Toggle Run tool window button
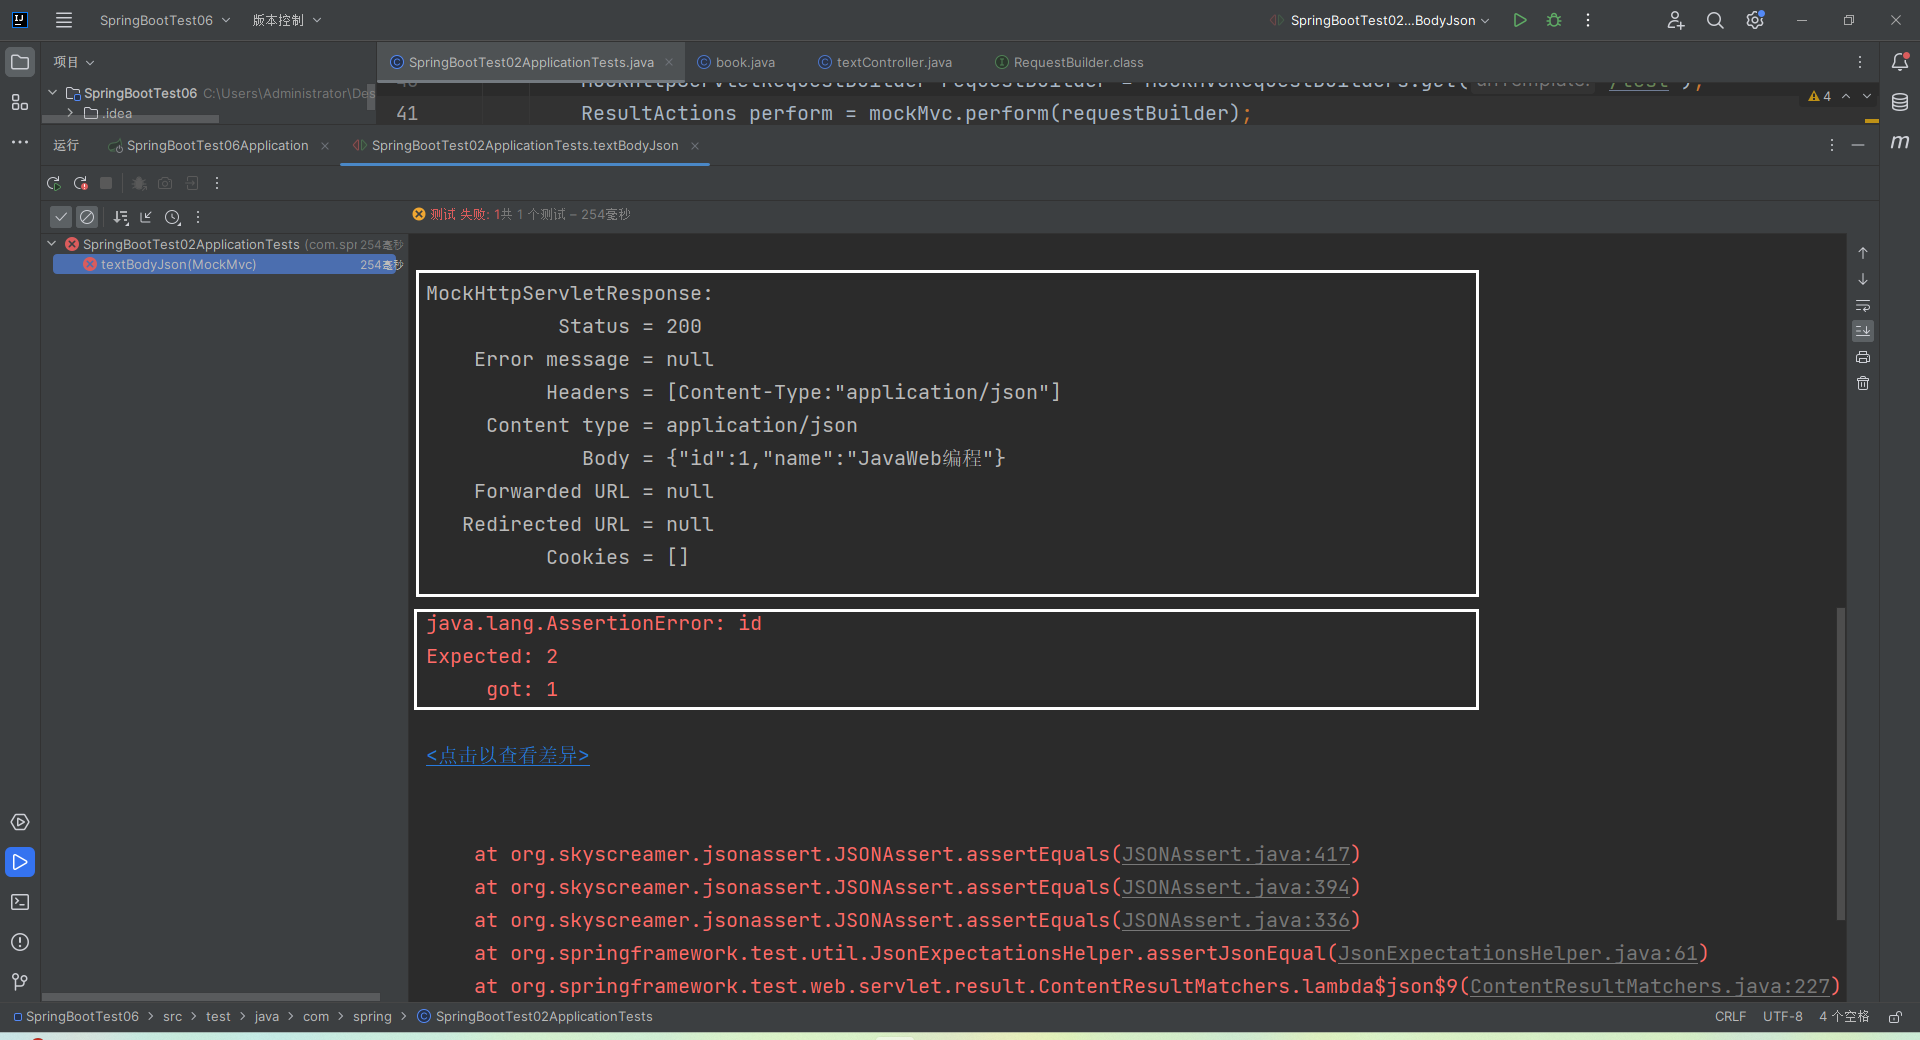Image resolution: width=1920 pixels, height=1040 pixels. (20, 862)
